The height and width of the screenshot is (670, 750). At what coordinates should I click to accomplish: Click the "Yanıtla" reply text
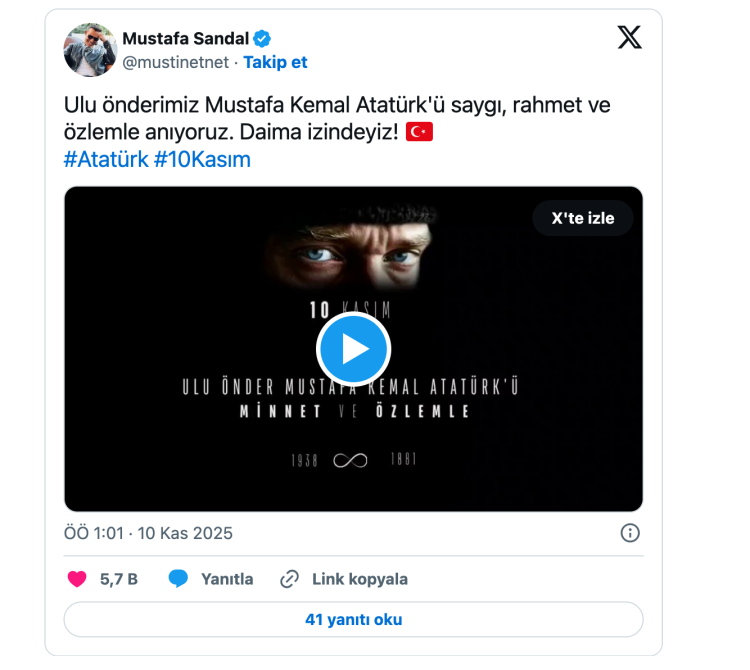(227, 579)
